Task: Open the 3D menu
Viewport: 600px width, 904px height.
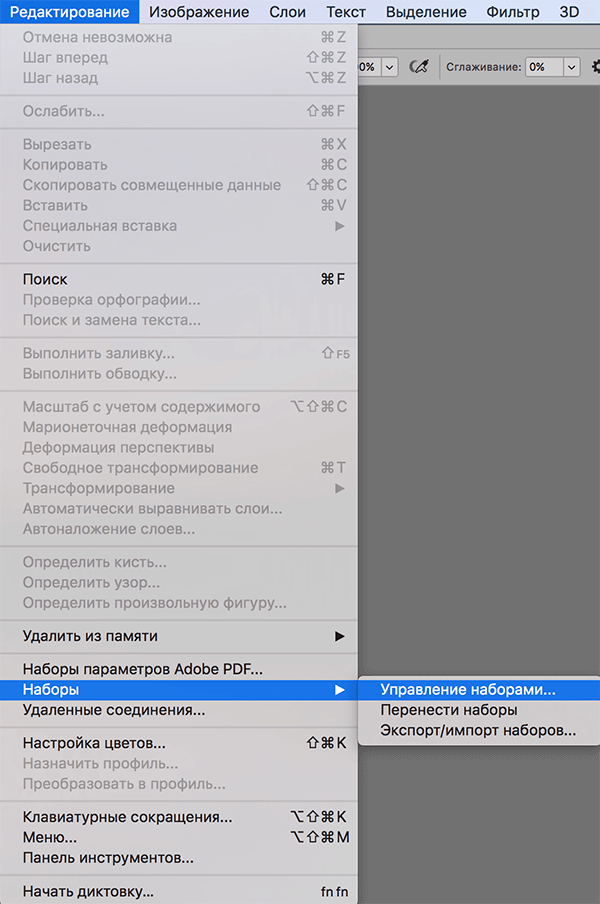Action: coord(569,12)
